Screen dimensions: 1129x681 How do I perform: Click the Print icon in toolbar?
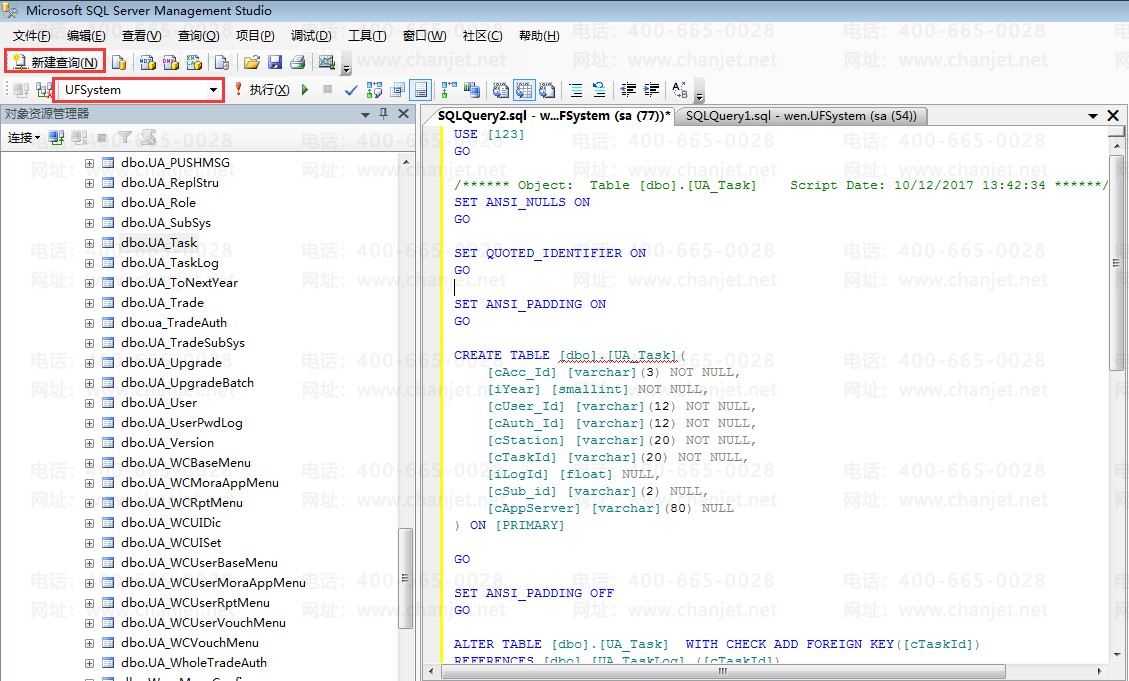click(x=297, y=63)
